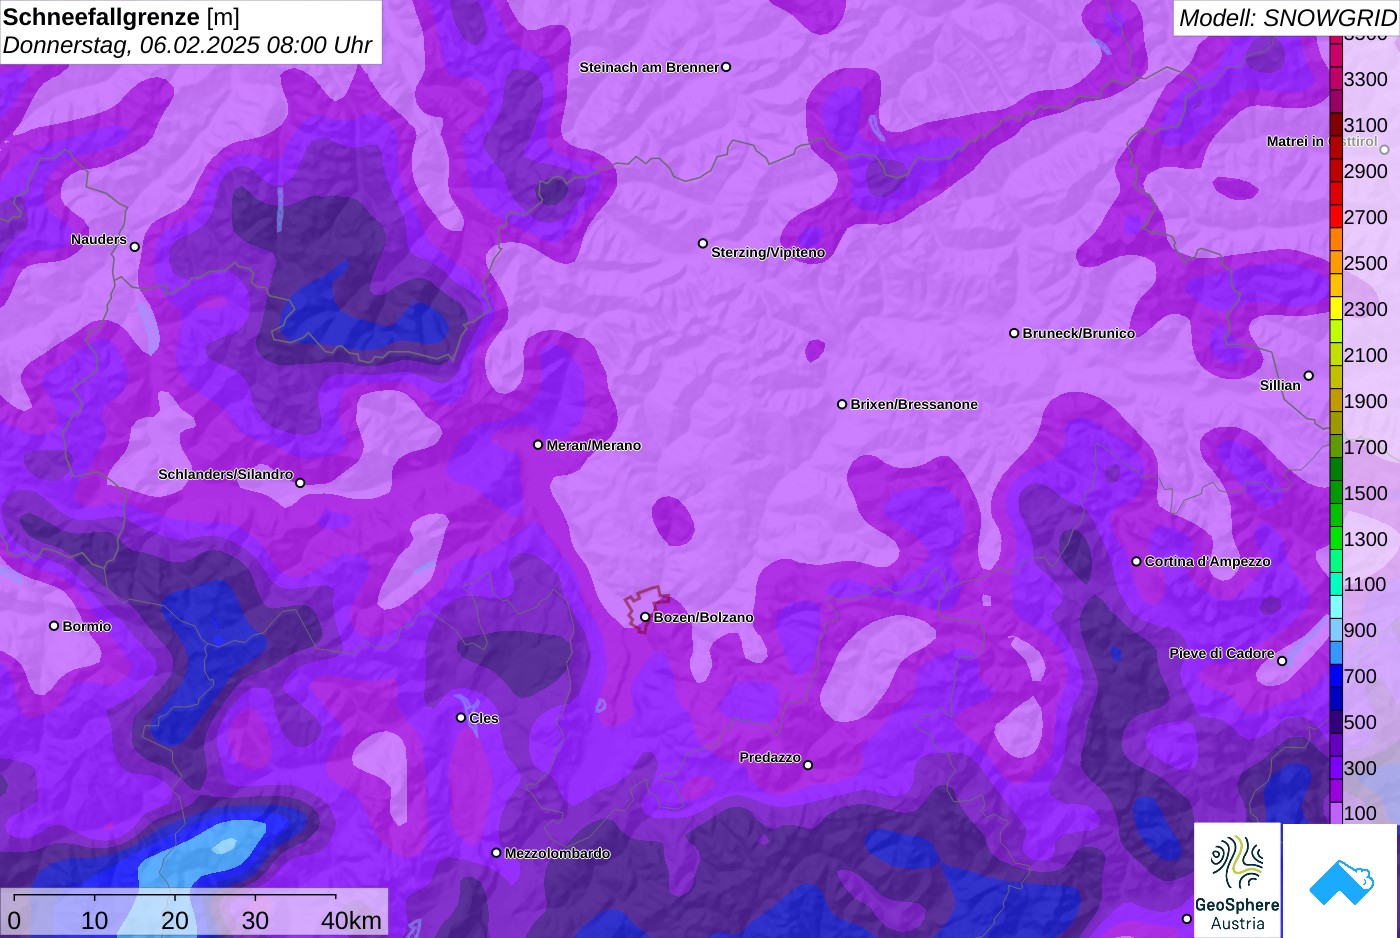Click the Sterzing/Vipiteno location marker
Screen dimensions: 1400x938
(x=703, y=243)
